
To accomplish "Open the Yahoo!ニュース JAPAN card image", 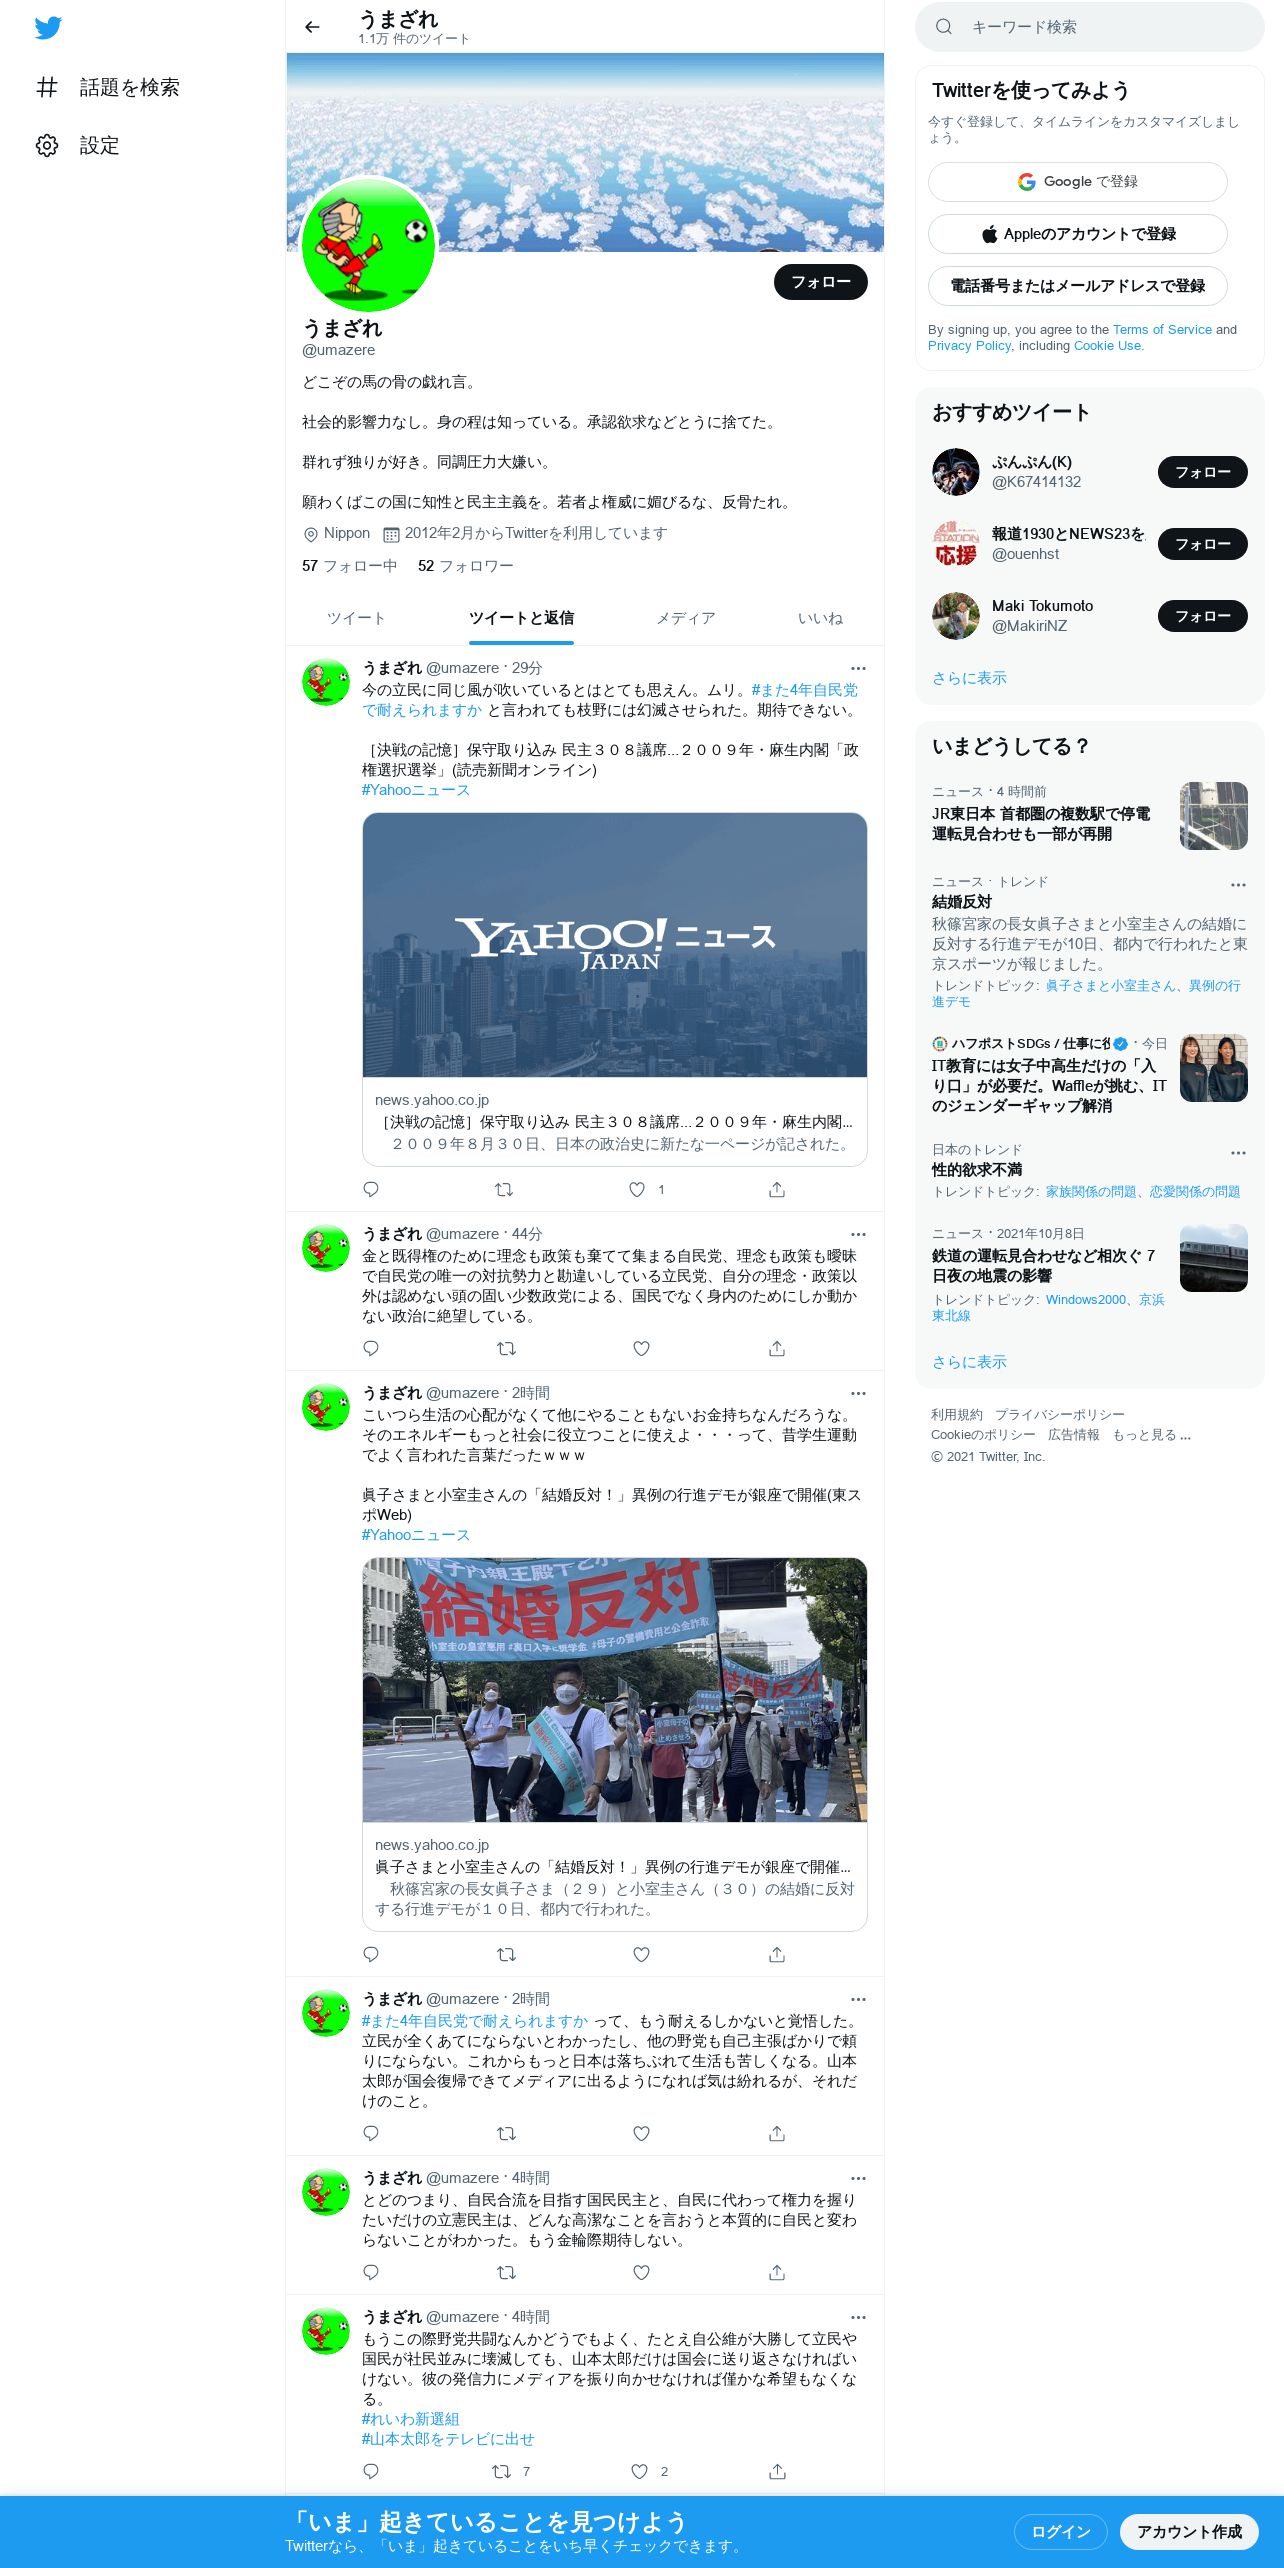I will pos(615,945).
